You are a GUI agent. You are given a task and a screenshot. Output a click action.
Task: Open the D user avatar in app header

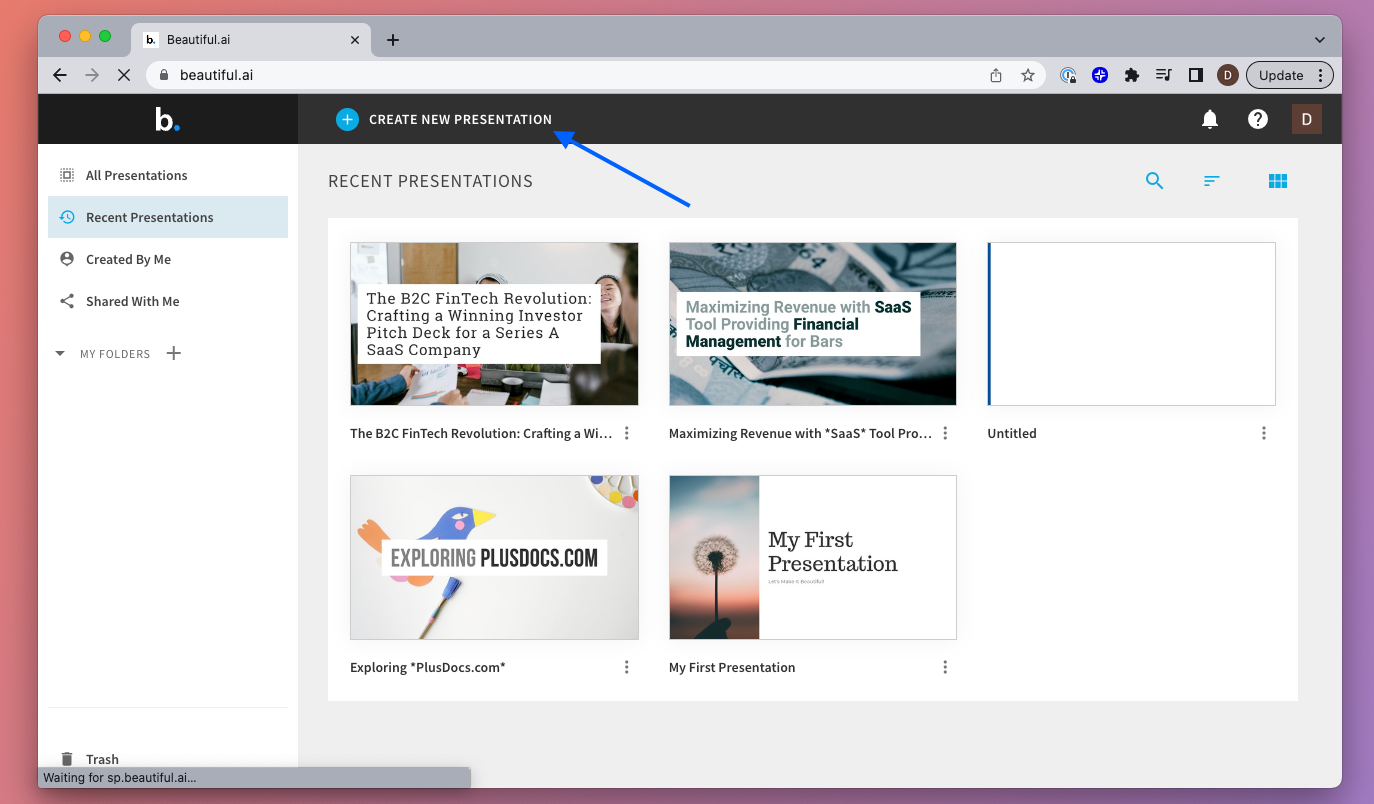(1306, 119)
